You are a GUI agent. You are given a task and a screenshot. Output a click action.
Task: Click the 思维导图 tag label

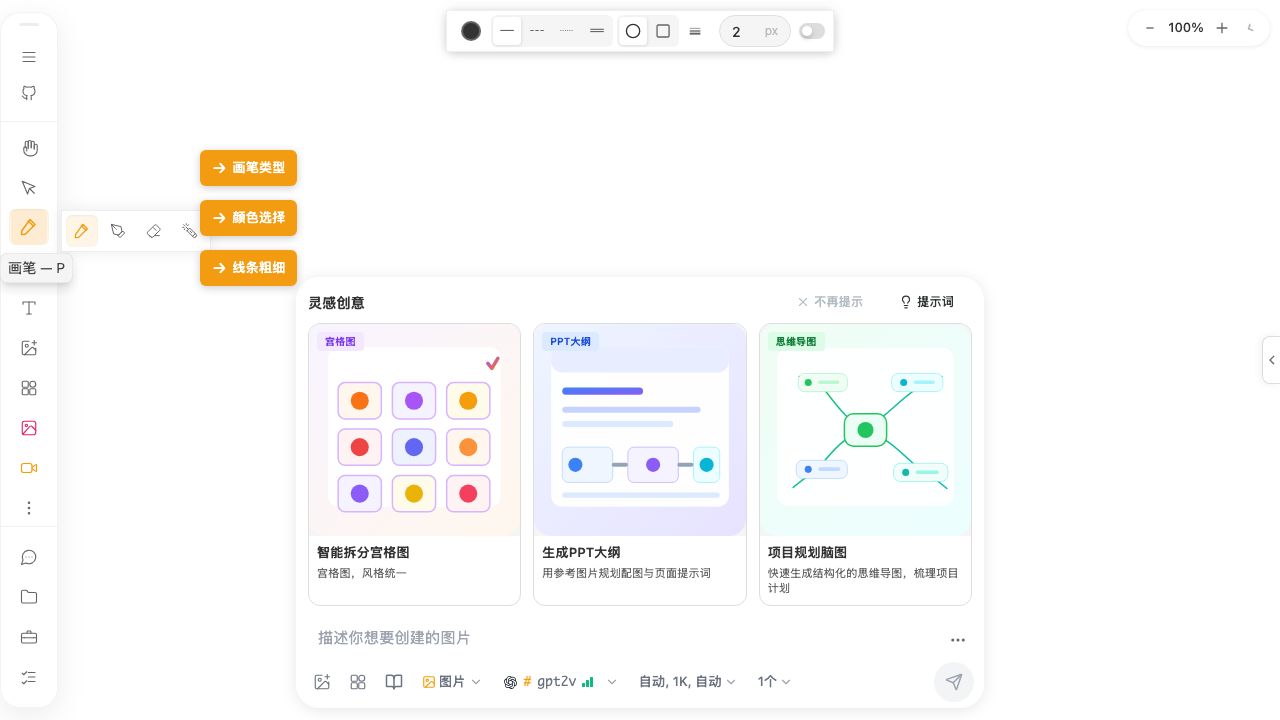(796, 342)
